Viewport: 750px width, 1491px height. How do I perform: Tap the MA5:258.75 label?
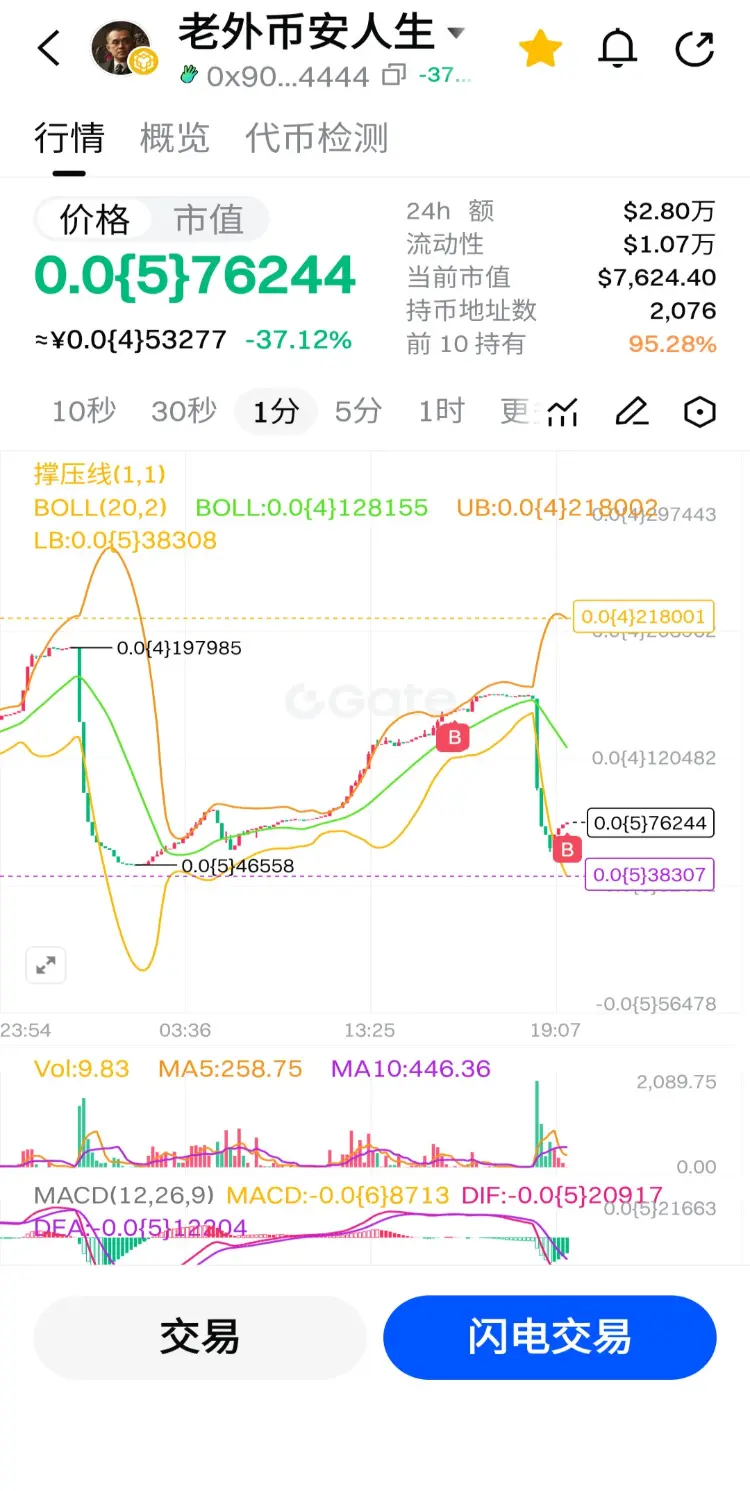click(230, 1068)
